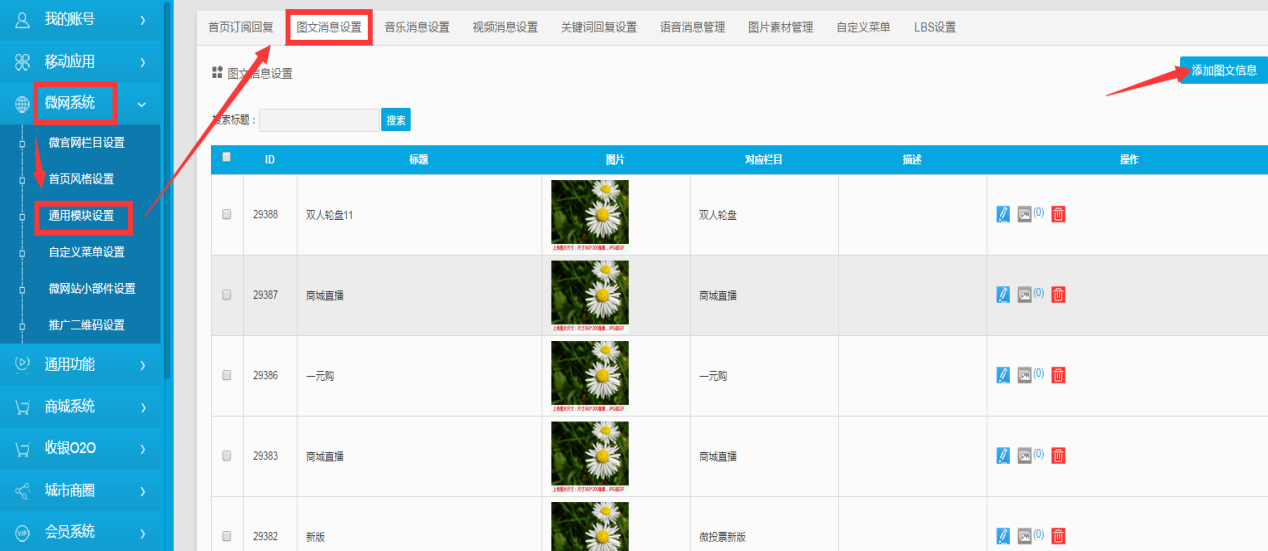The image size is (1268, 551).
Task: Expand 收银O2O chevron arrow
Action: [142, 448]
